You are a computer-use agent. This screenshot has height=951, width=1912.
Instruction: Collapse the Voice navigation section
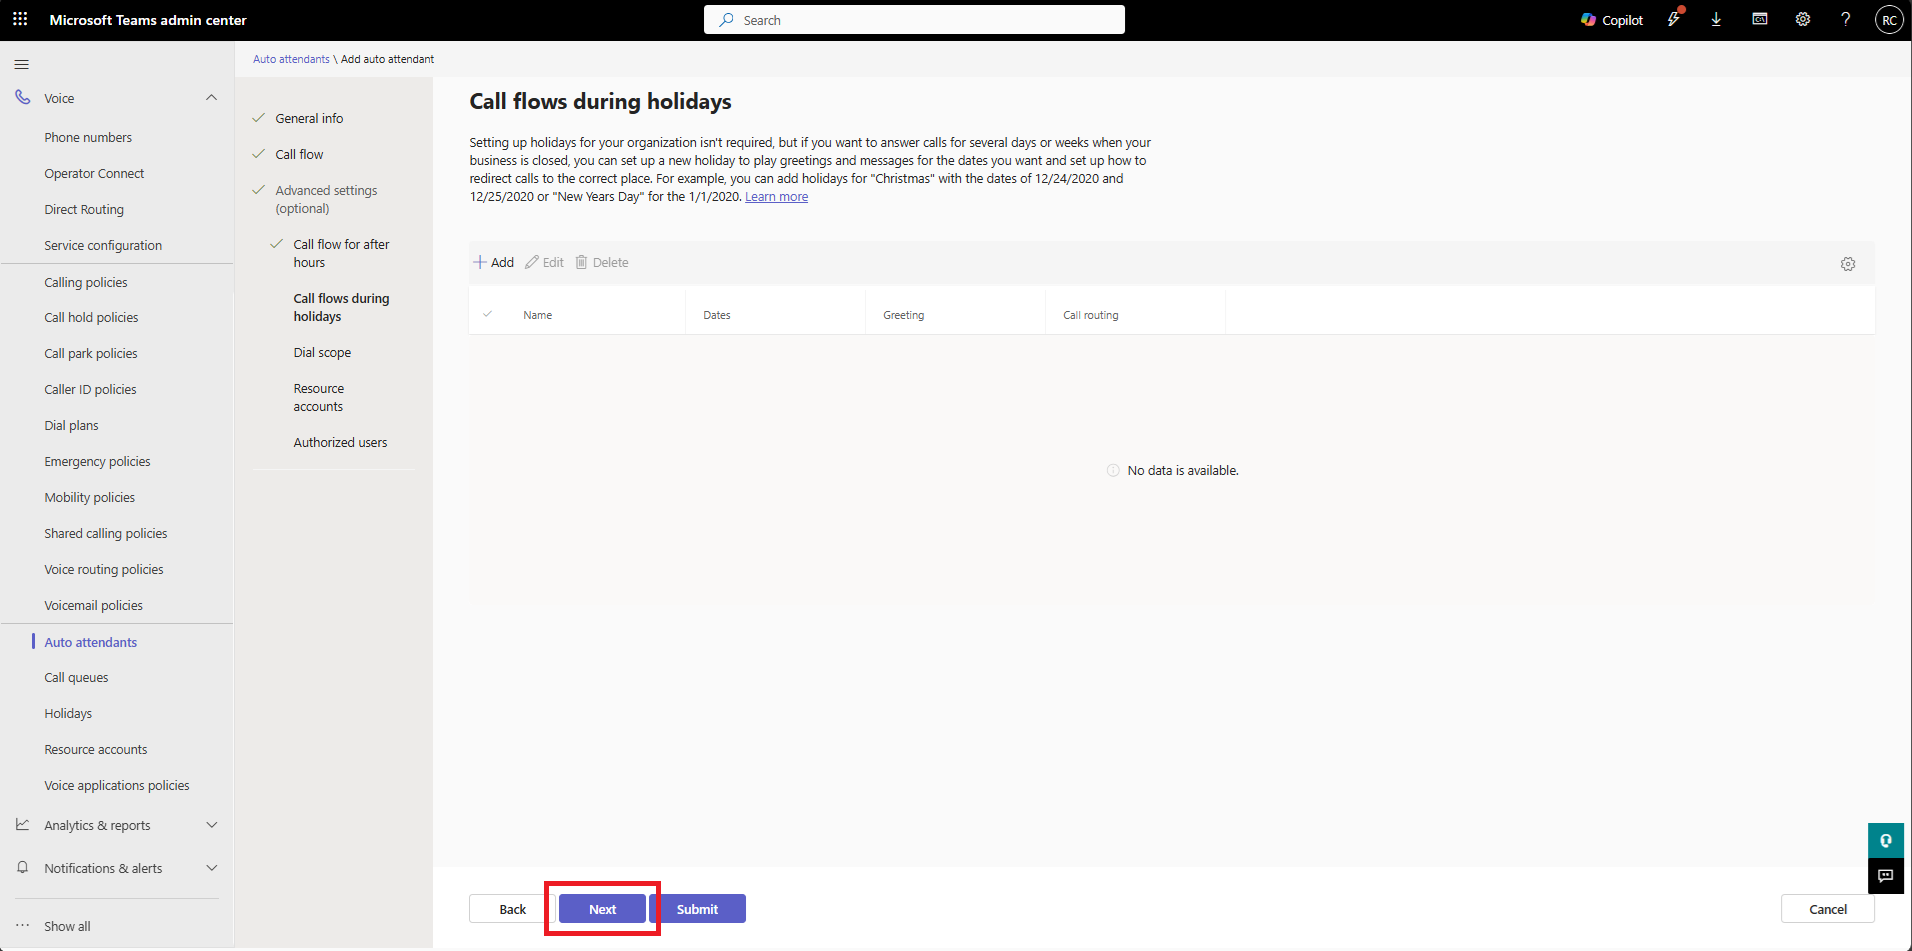point(211,98)
